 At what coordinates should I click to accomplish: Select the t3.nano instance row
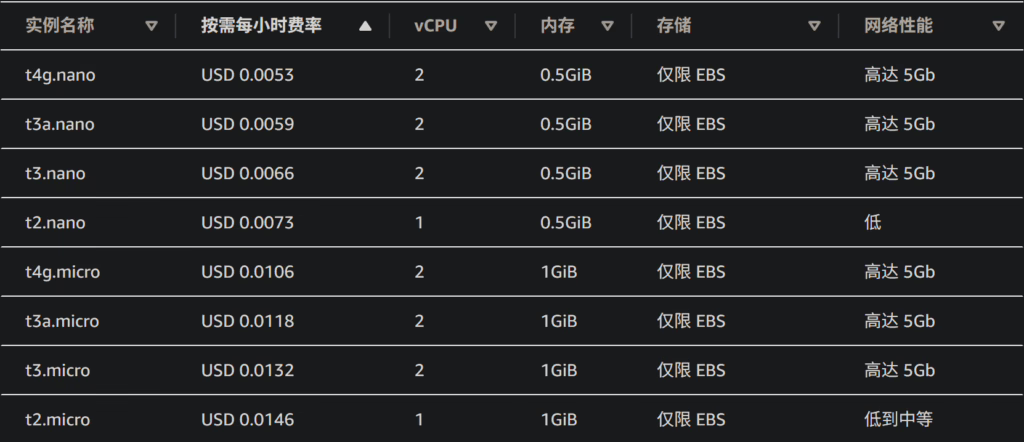tap(512, 174)
